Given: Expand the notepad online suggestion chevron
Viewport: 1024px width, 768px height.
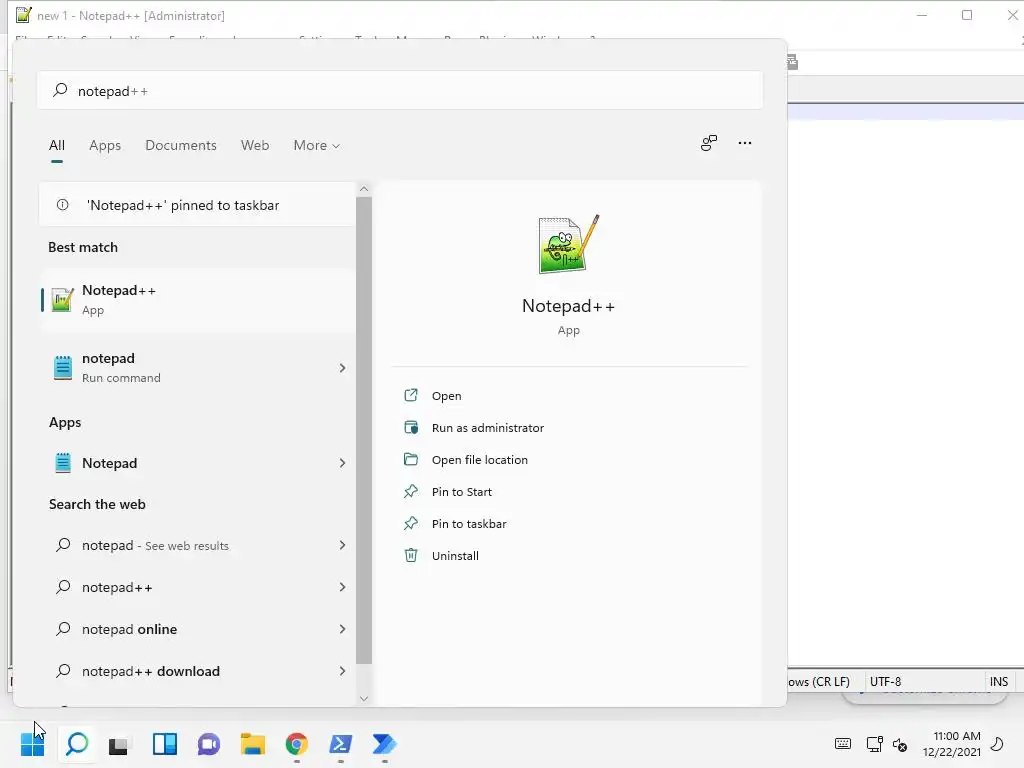Looking at the screenshot, I should 342,629.
